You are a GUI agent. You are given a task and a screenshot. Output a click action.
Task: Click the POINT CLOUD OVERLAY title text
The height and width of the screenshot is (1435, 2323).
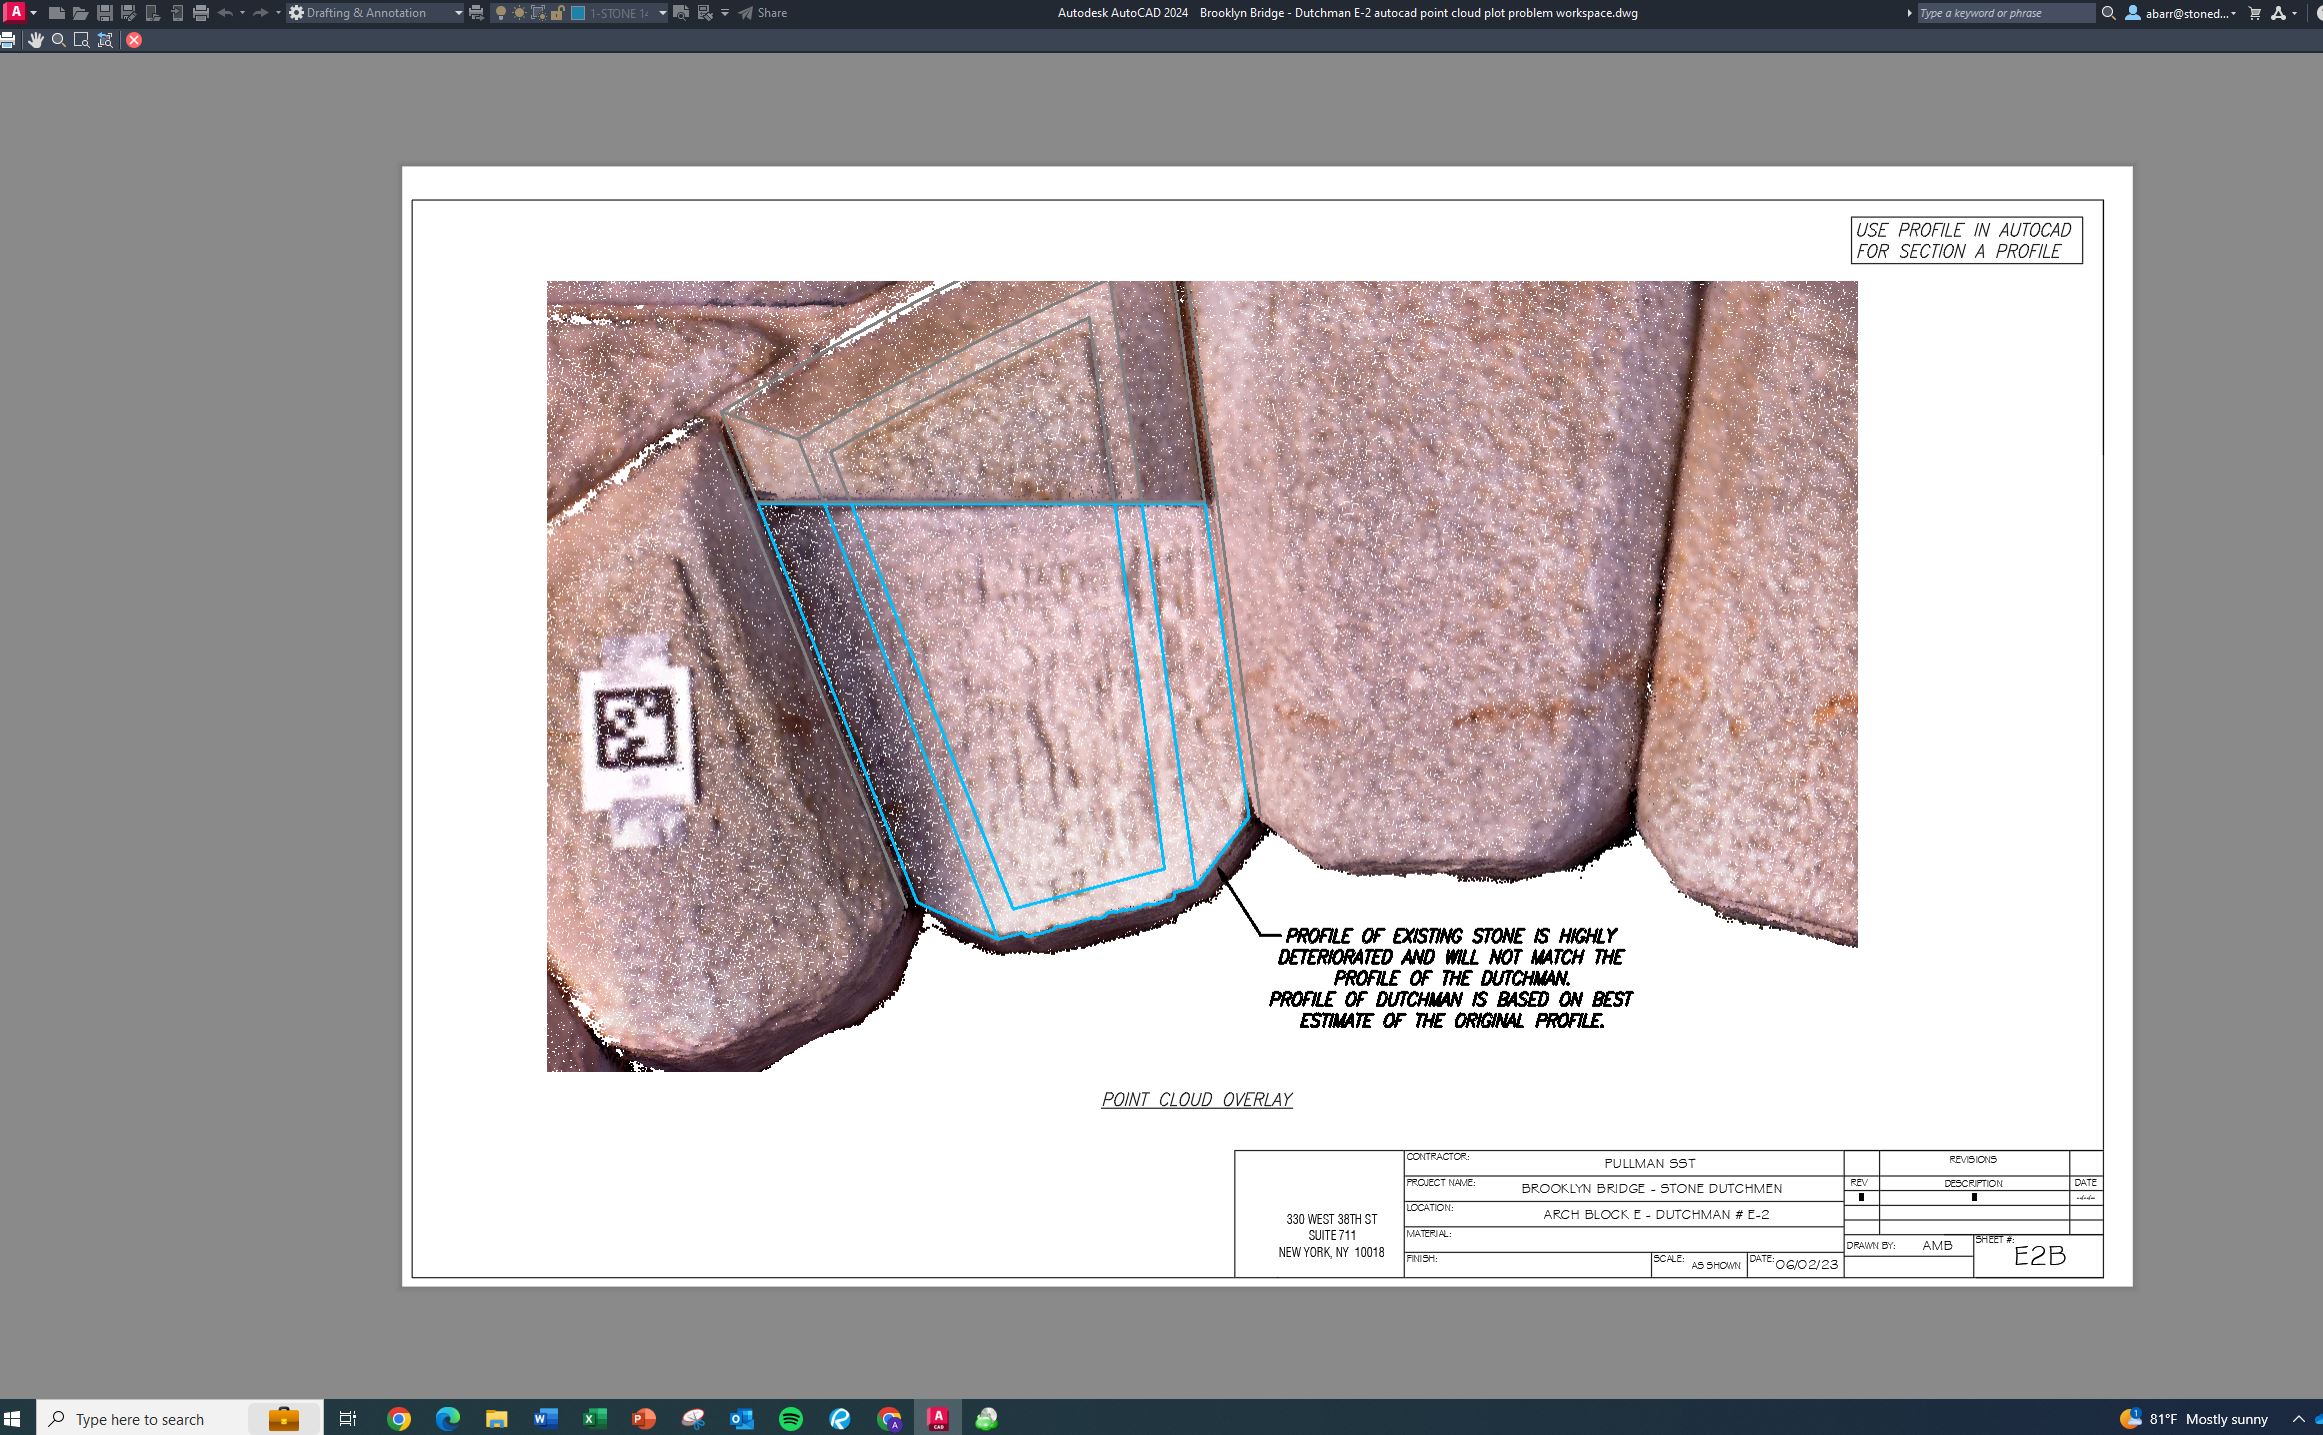(x=1197, y=1099)
